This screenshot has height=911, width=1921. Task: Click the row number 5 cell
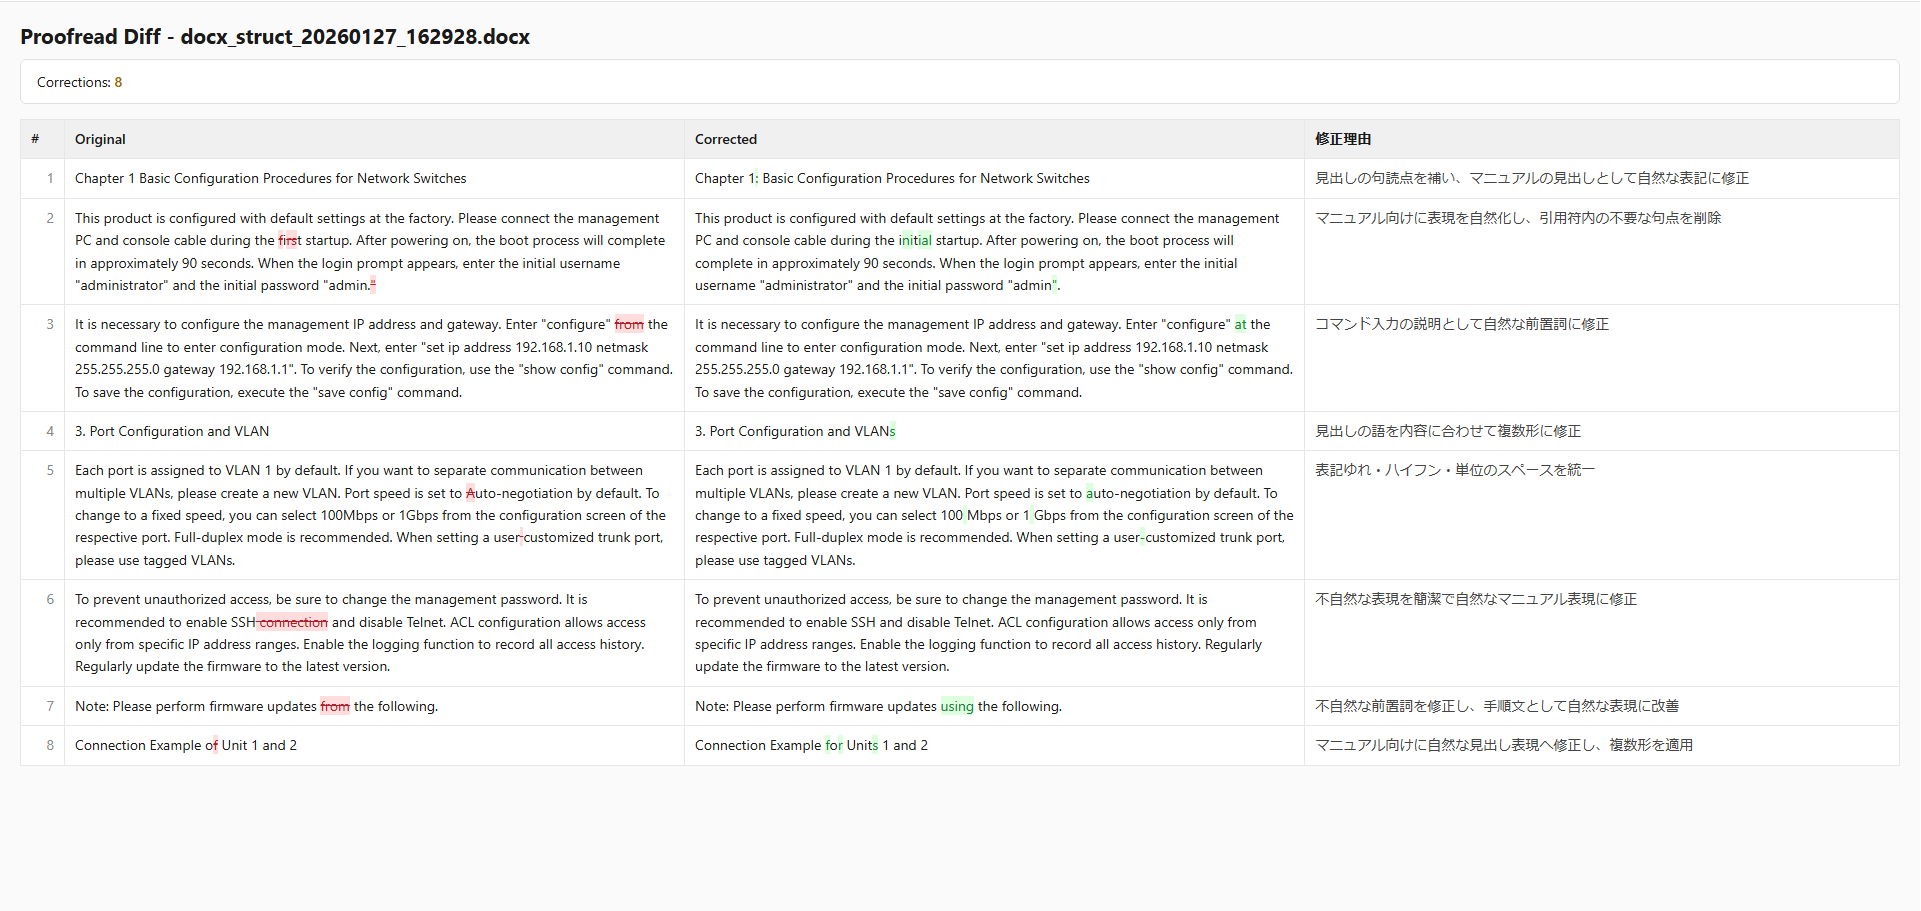43,516
